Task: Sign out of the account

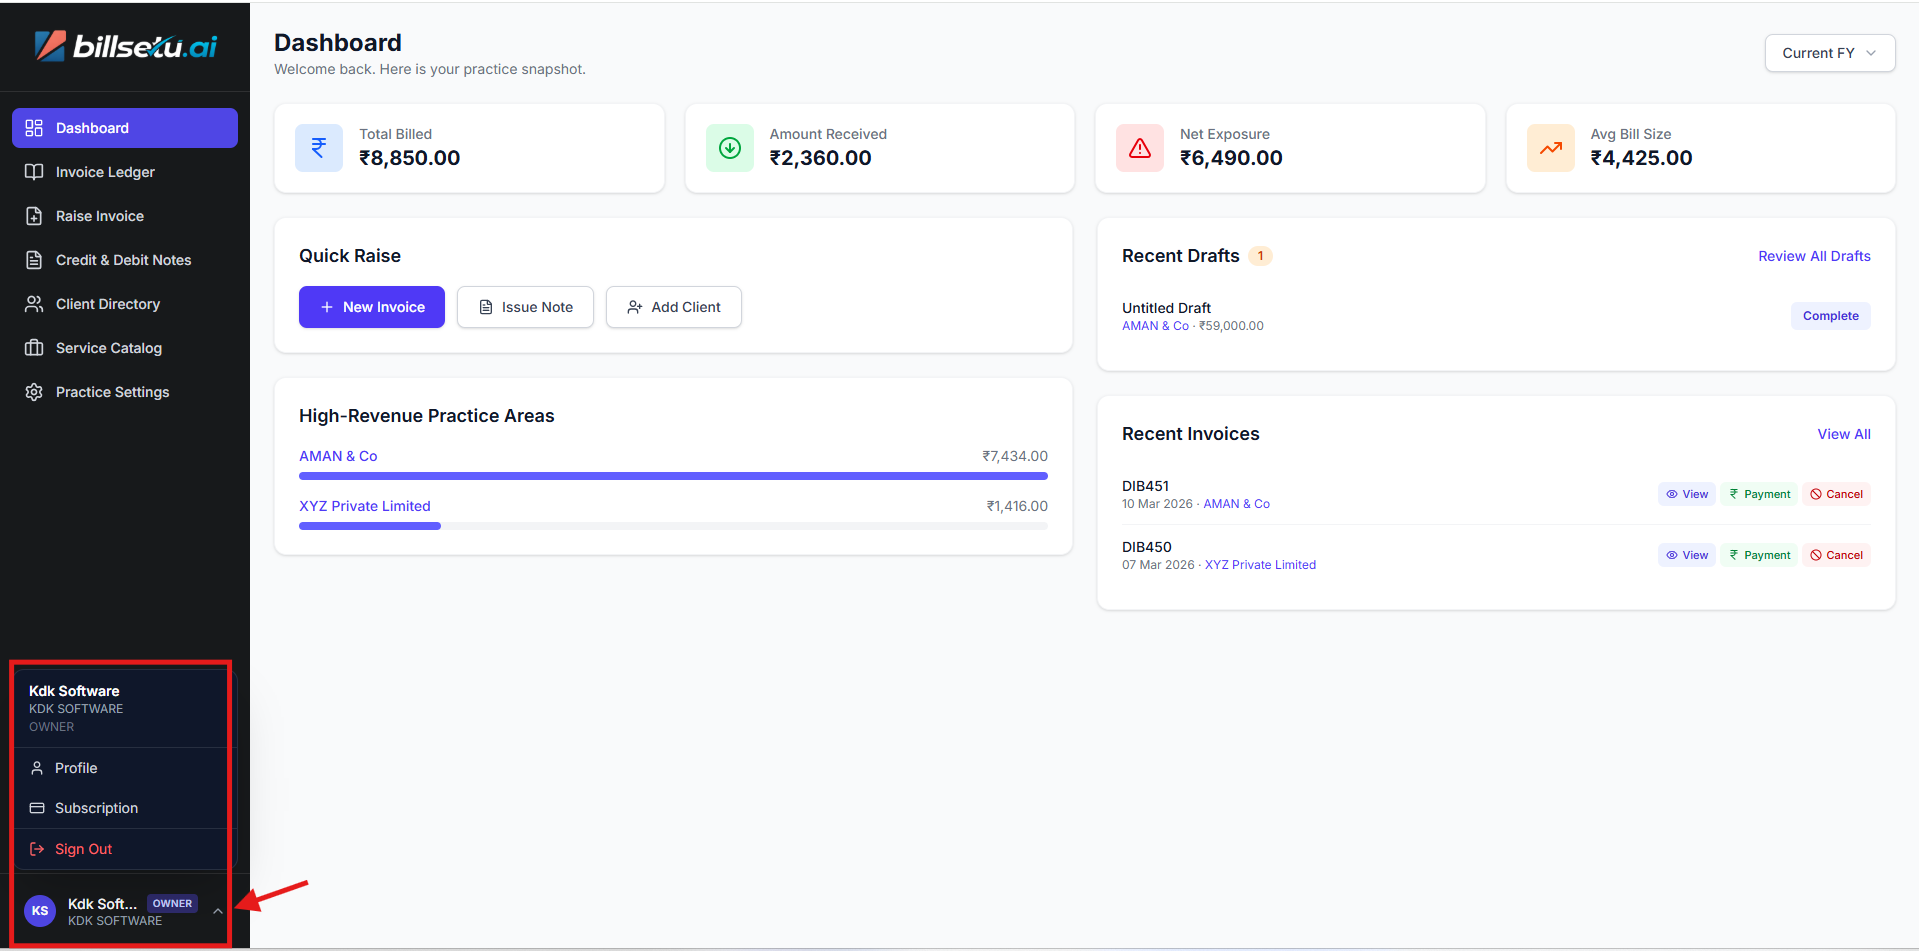Action: (83, 849)
